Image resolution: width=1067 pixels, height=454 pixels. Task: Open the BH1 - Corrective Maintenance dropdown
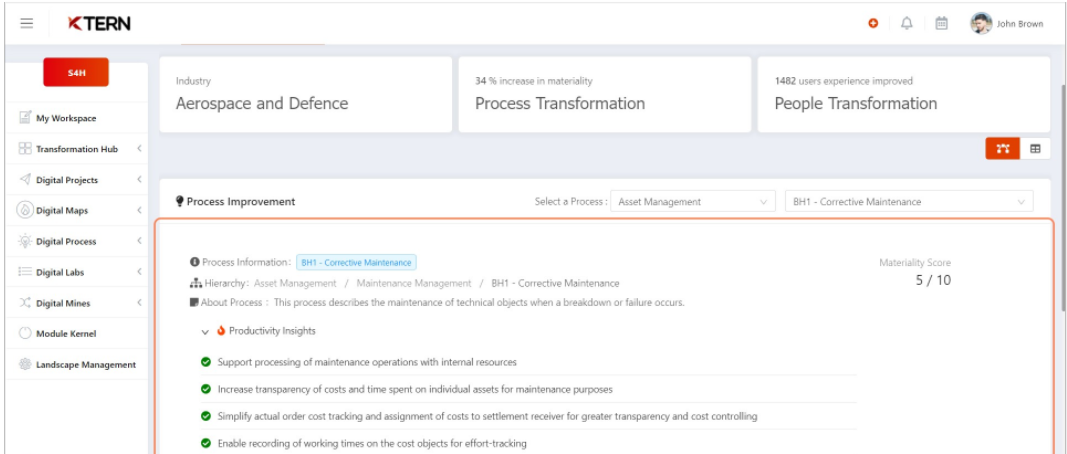coord(908,201)
